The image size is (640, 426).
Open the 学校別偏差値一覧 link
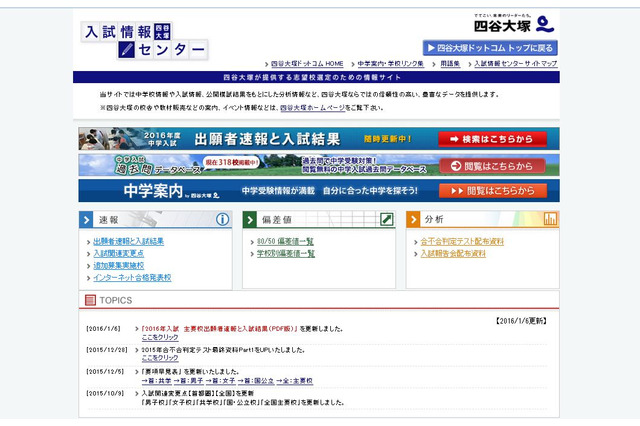coord(286,254)
